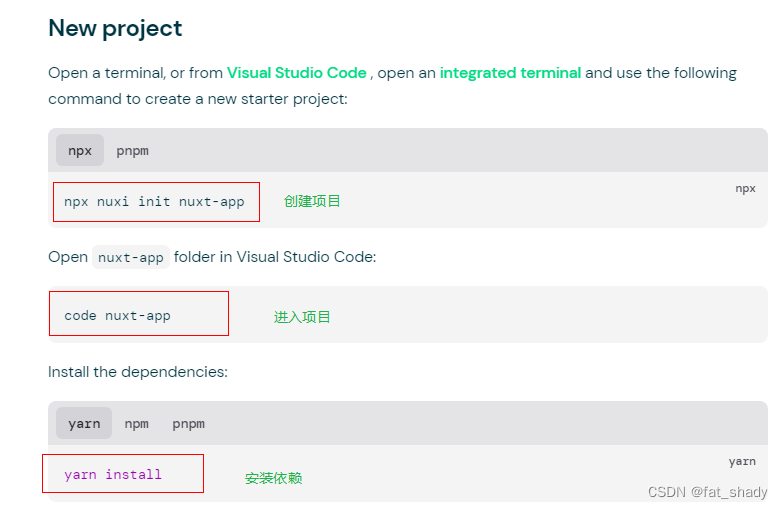This screenshot has height=509, width=783.
Task: Click the yarn label right of code block
Action: coord(742,461)
